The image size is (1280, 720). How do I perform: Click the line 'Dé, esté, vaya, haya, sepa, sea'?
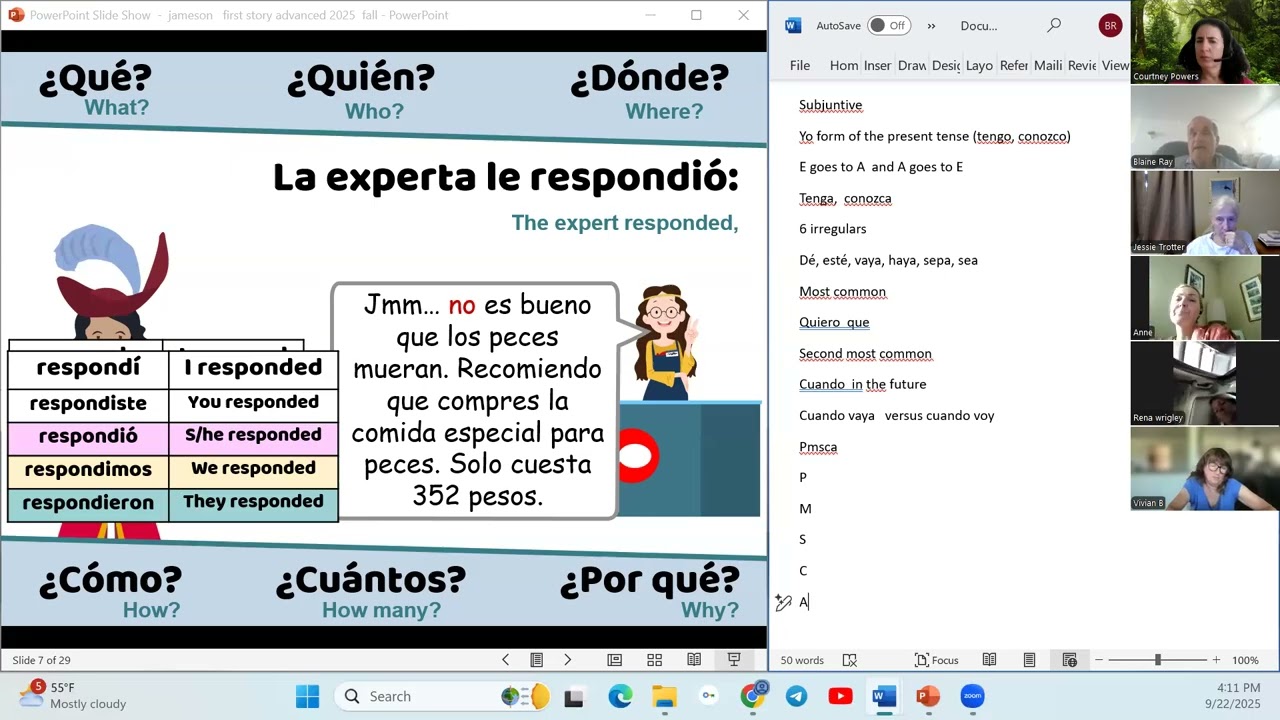tap(888, 260)
